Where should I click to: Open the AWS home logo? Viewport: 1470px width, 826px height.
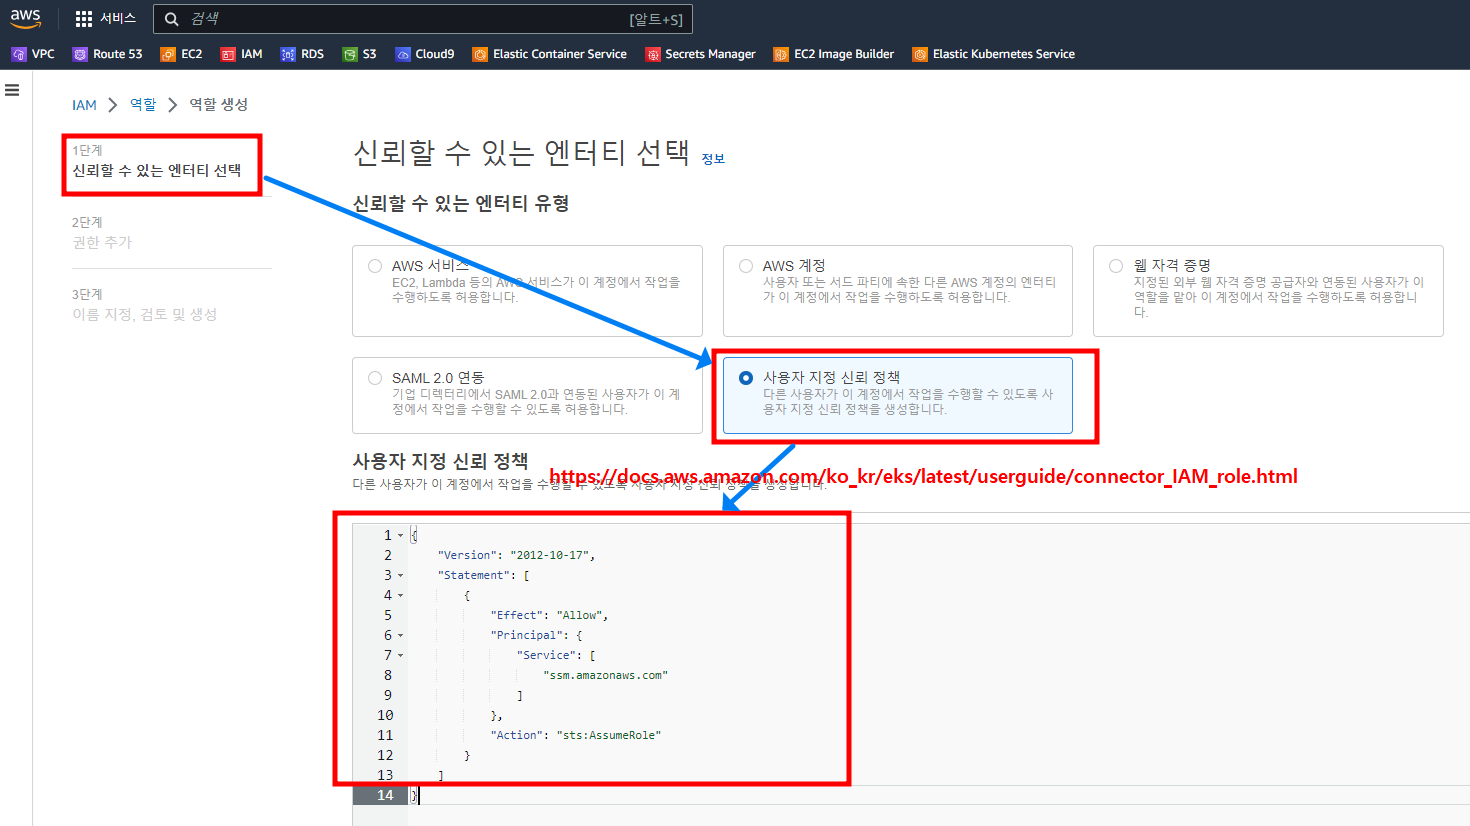26,18
